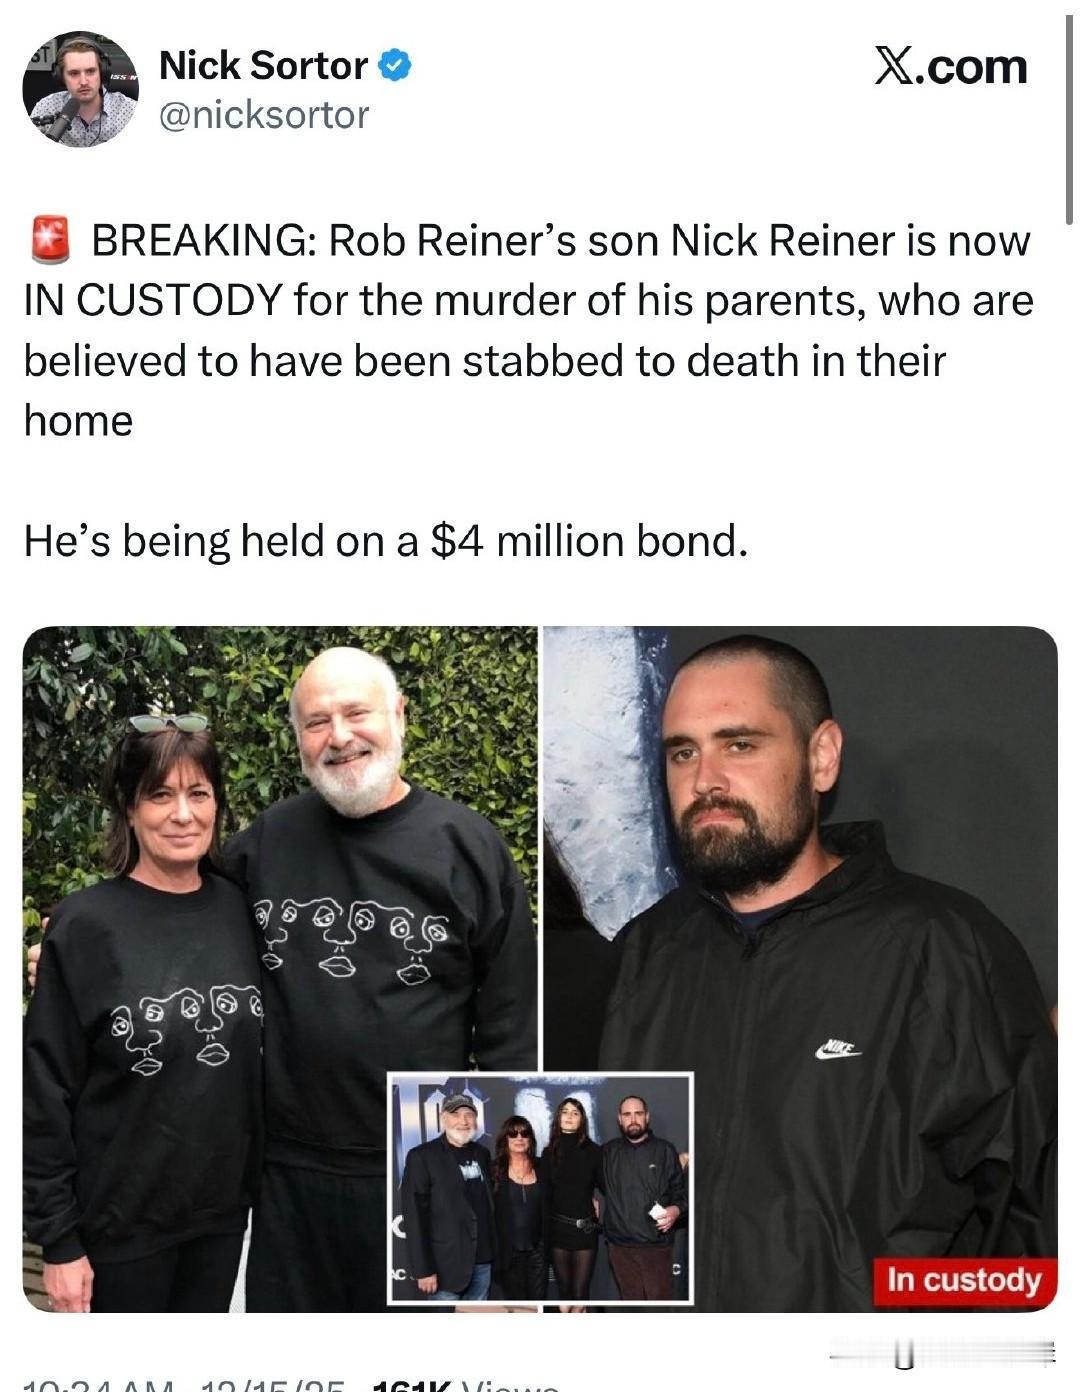
Task: Click the blue verified checkmark badge
Action: (x=394, y=66)
